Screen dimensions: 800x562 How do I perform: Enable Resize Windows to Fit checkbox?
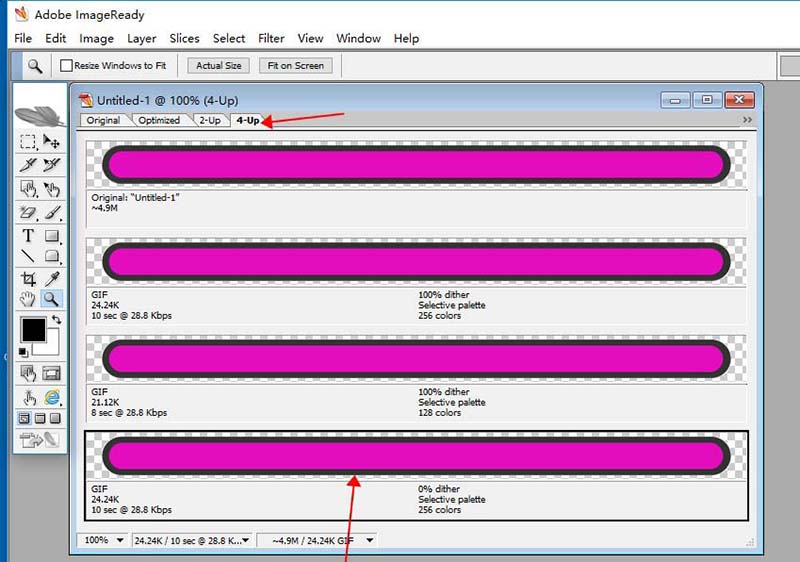[x=66, y=65]
